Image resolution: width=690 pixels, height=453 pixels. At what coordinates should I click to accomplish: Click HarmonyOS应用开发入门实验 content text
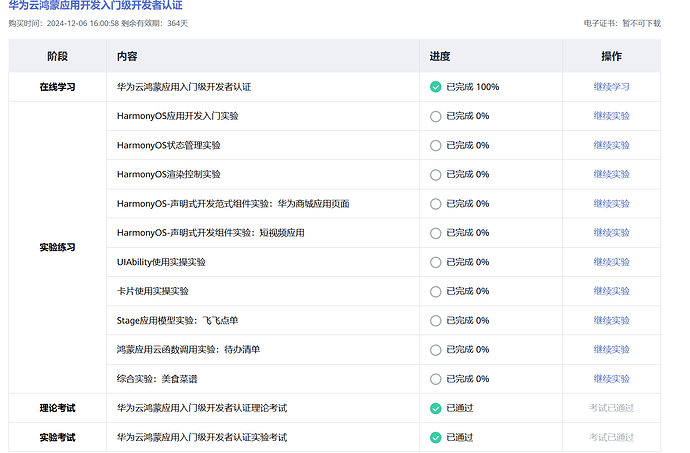[x=177, y=116]
